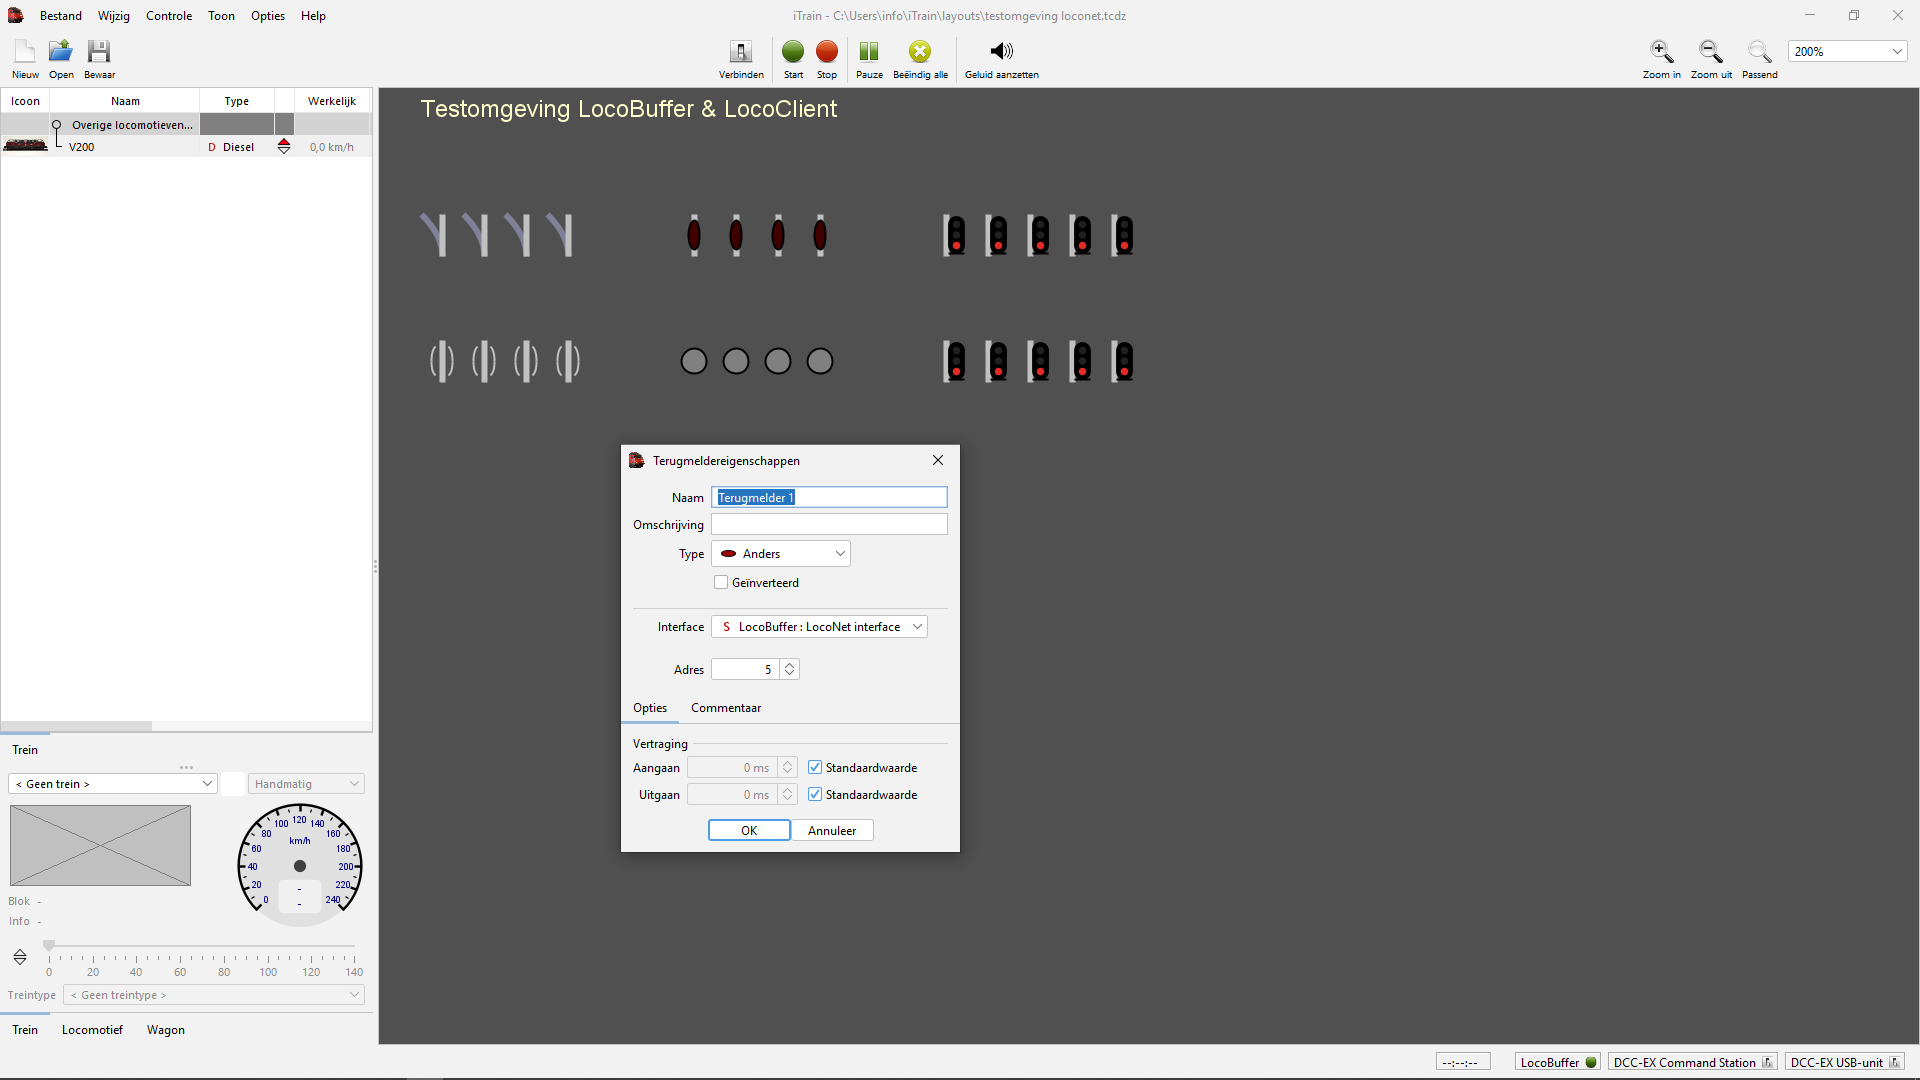Image resolution: width=1920 pixels, height=1080 pixels.
Task: Click the train speed slider handle
Action: (49, 945)
